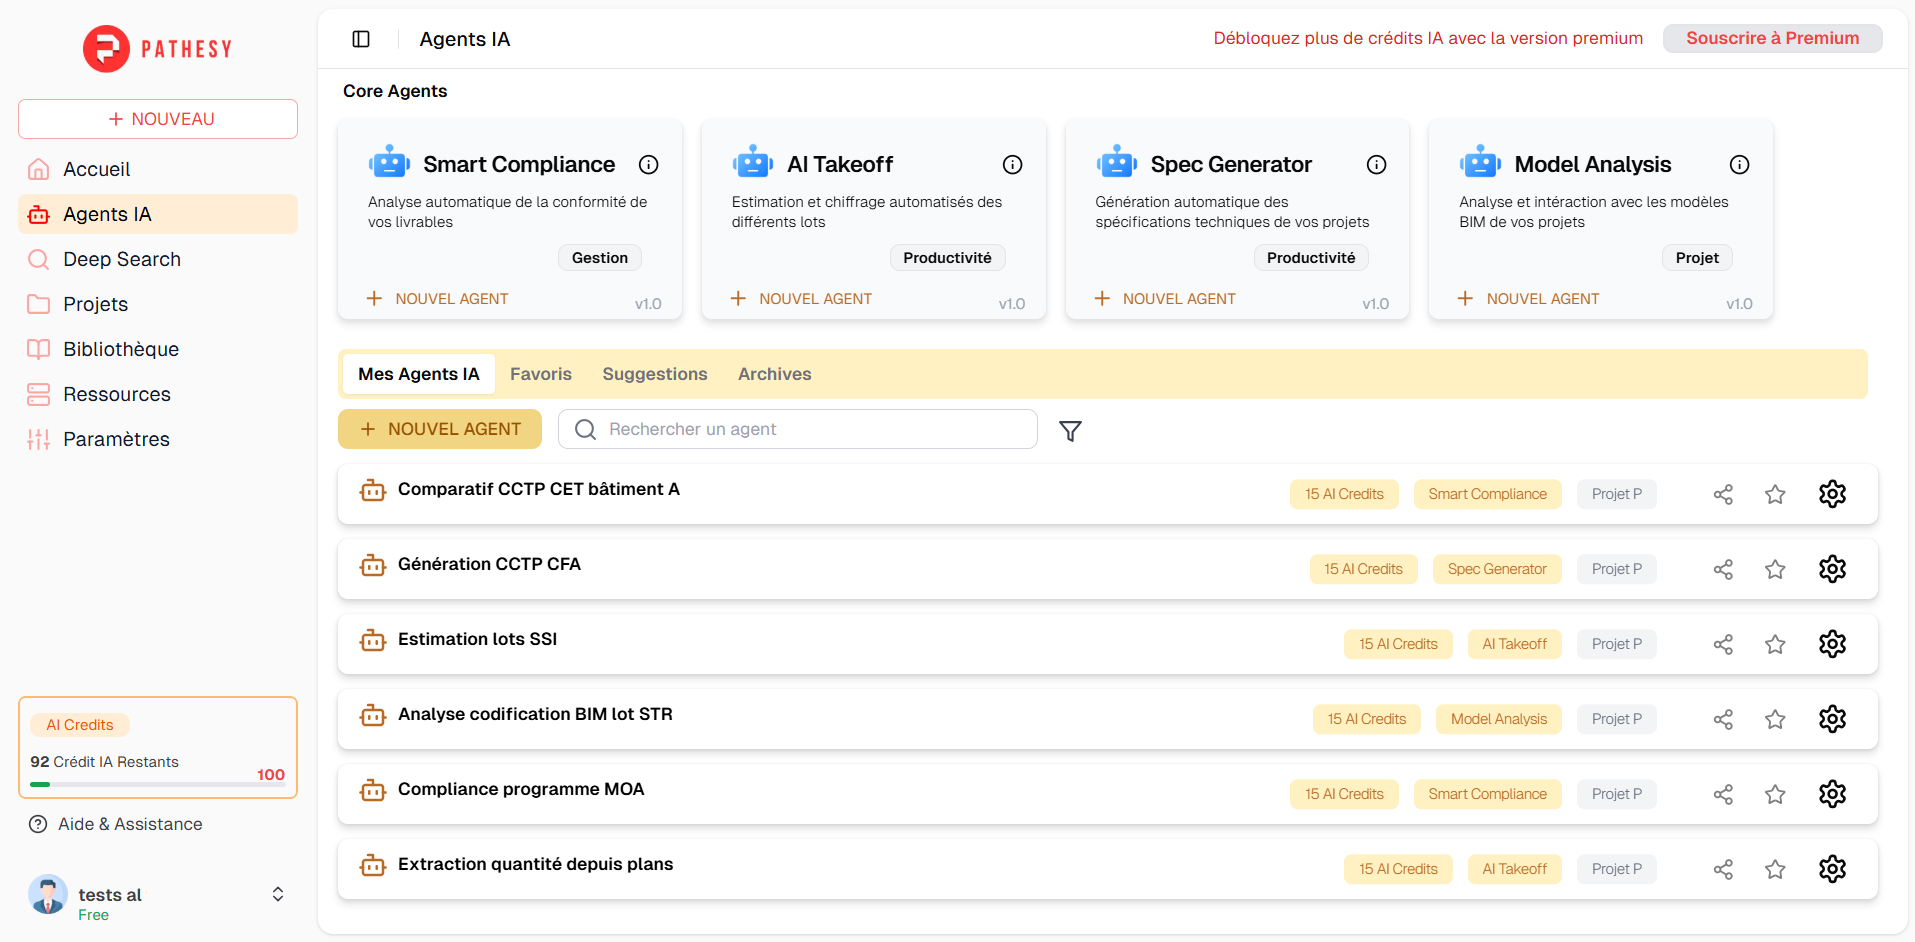Star the Compliance programme MOA agent
The image size is (1915, 942).
coord(1775,794)
